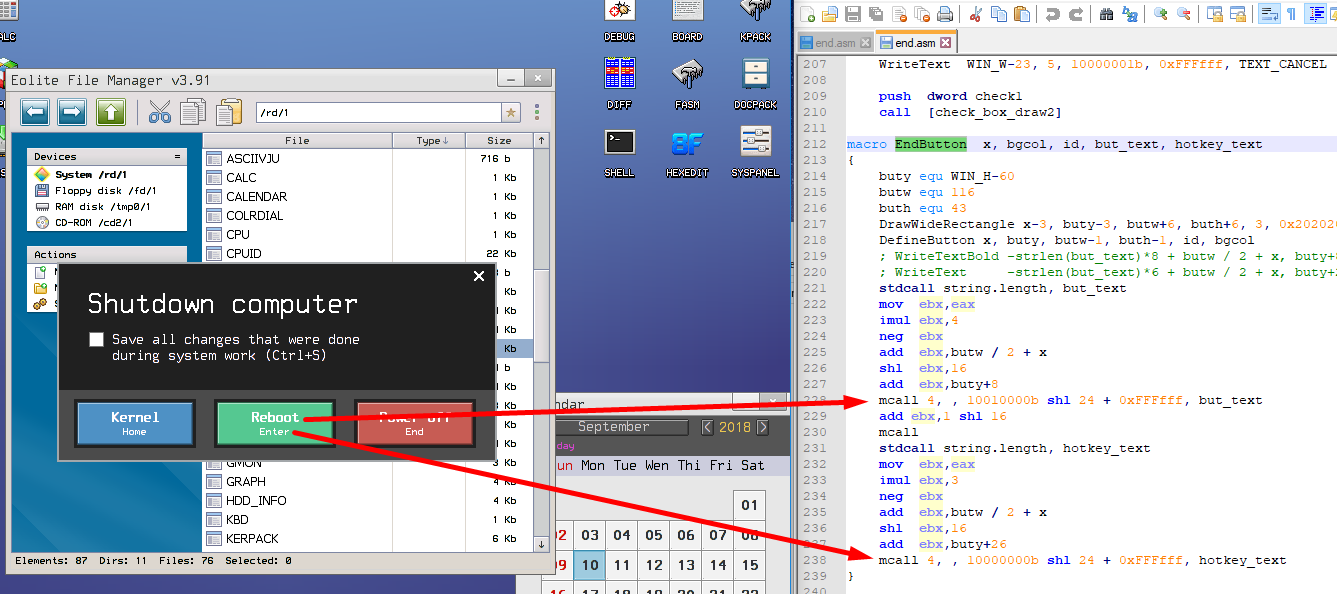This screenshot has width=1337, height=594.
Task: Toggle word wrap in editor toolbar
Action: coord(1268,14)
